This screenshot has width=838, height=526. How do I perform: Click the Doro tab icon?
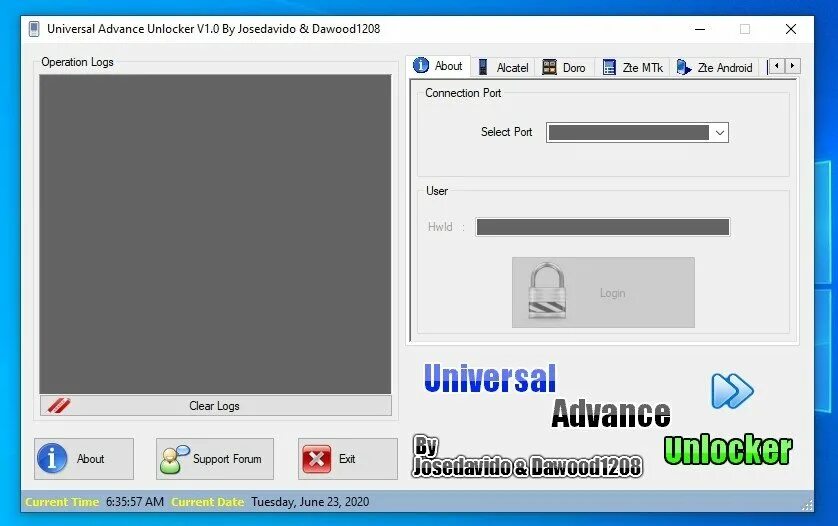tap(549, 67)
